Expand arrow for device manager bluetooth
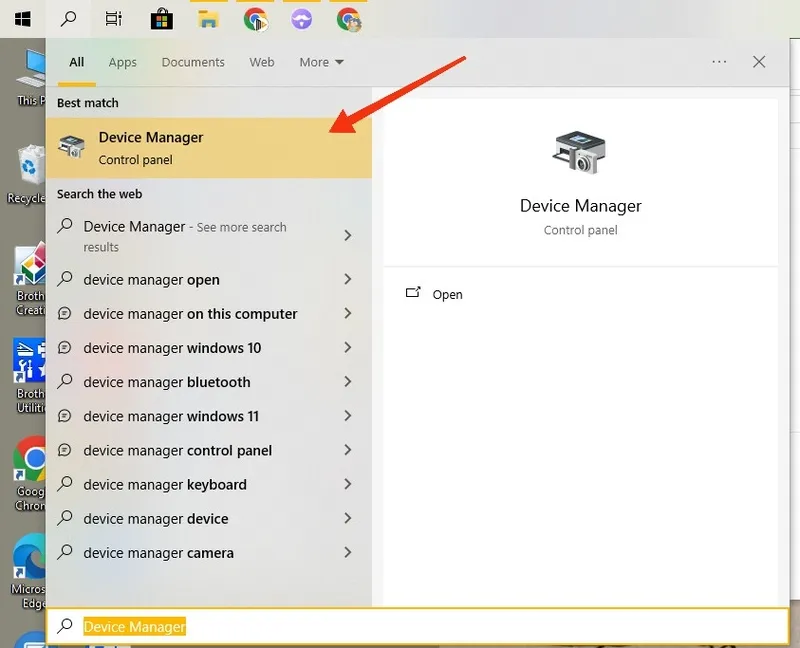The height and width of the screenshot is (648, 800). (347, 382)
